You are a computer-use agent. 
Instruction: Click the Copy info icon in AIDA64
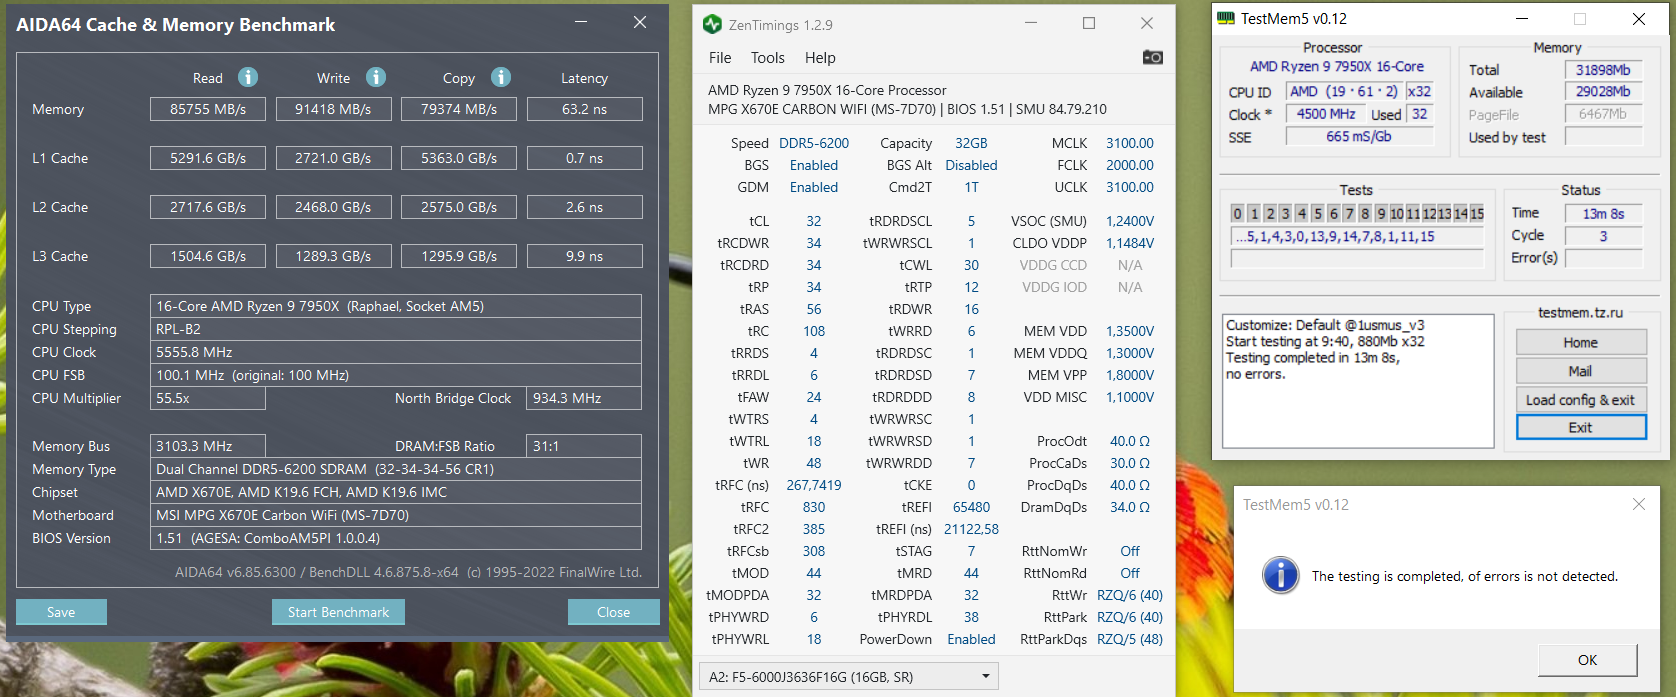click(x=501, y=77)
